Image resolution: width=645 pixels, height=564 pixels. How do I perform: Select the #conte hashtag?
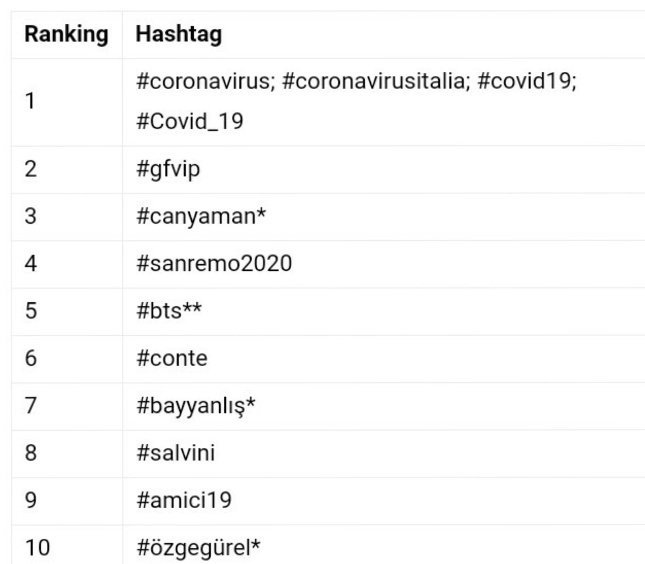point(172,358)
